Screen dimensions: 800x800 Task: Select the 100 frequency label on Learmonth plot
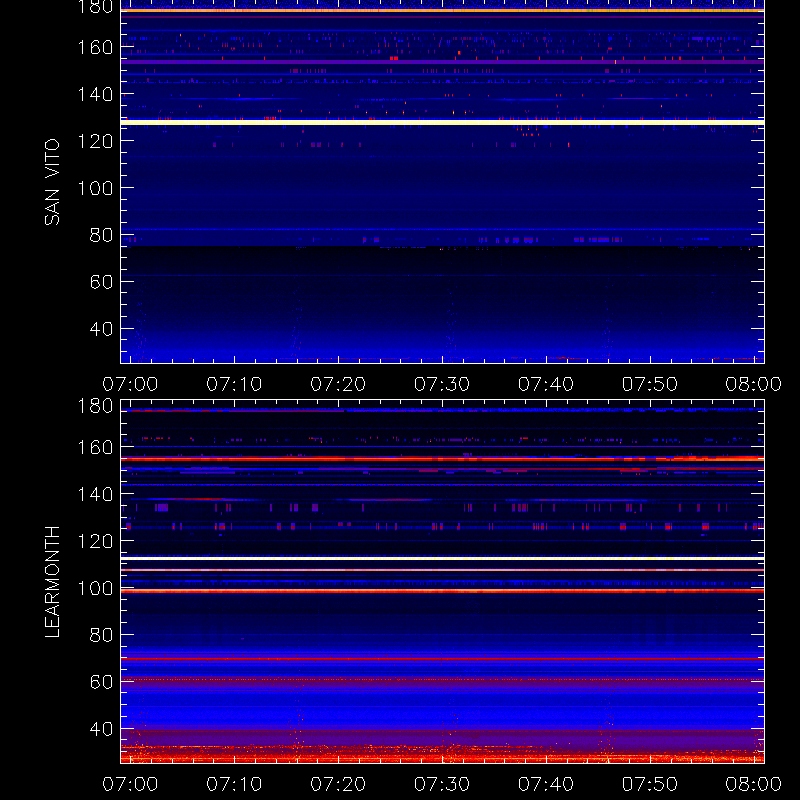point(95,588)
